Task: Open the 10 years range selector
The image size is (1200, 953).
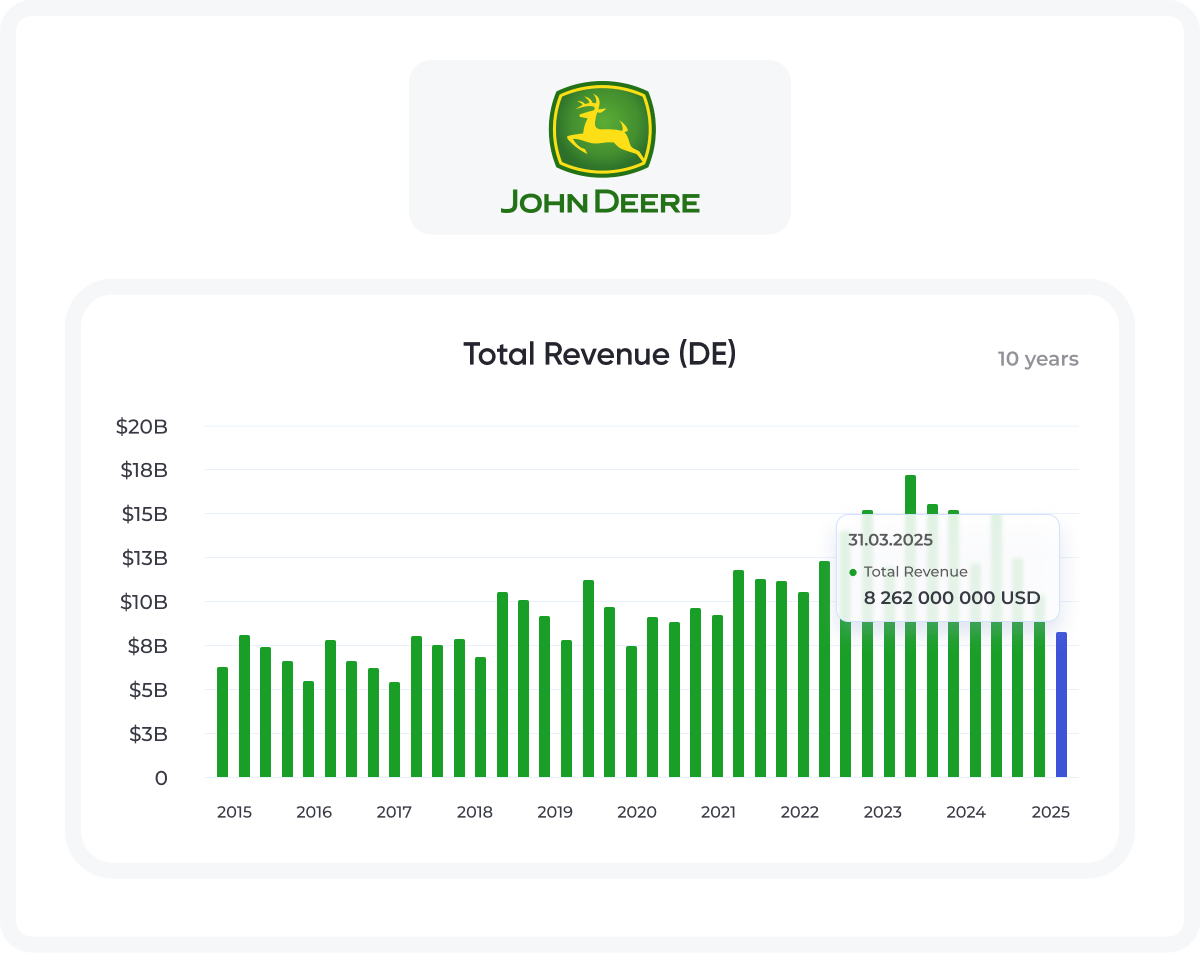Action: [1038, 359]
